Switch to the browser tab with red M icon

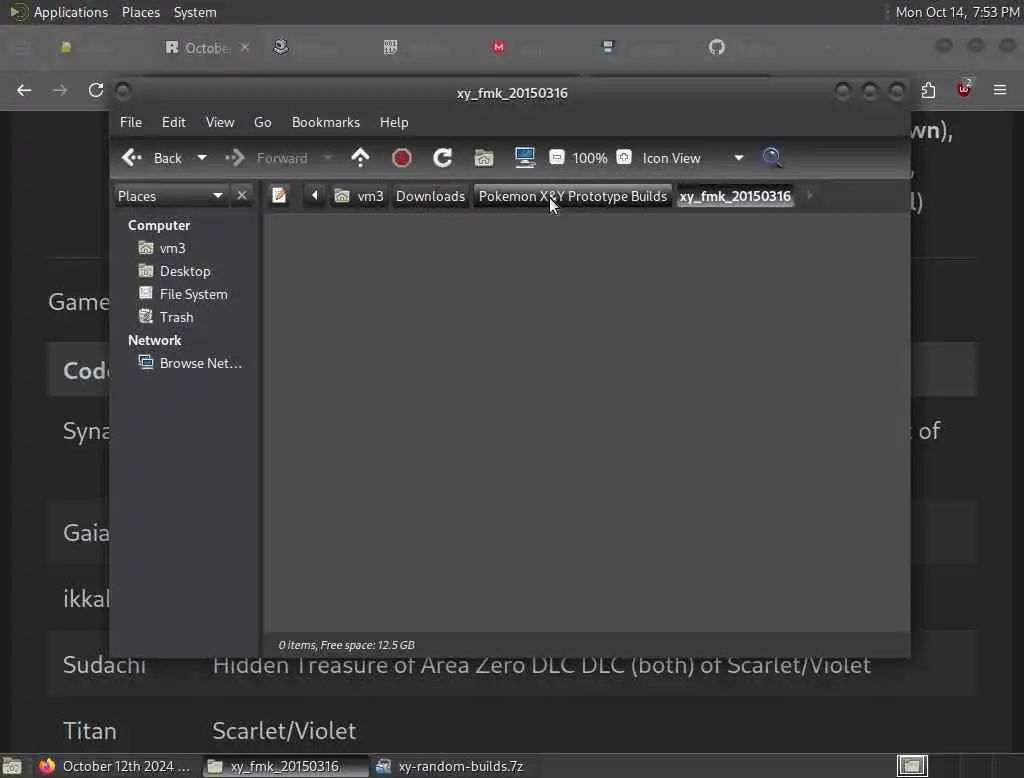(x=499, y=48)
